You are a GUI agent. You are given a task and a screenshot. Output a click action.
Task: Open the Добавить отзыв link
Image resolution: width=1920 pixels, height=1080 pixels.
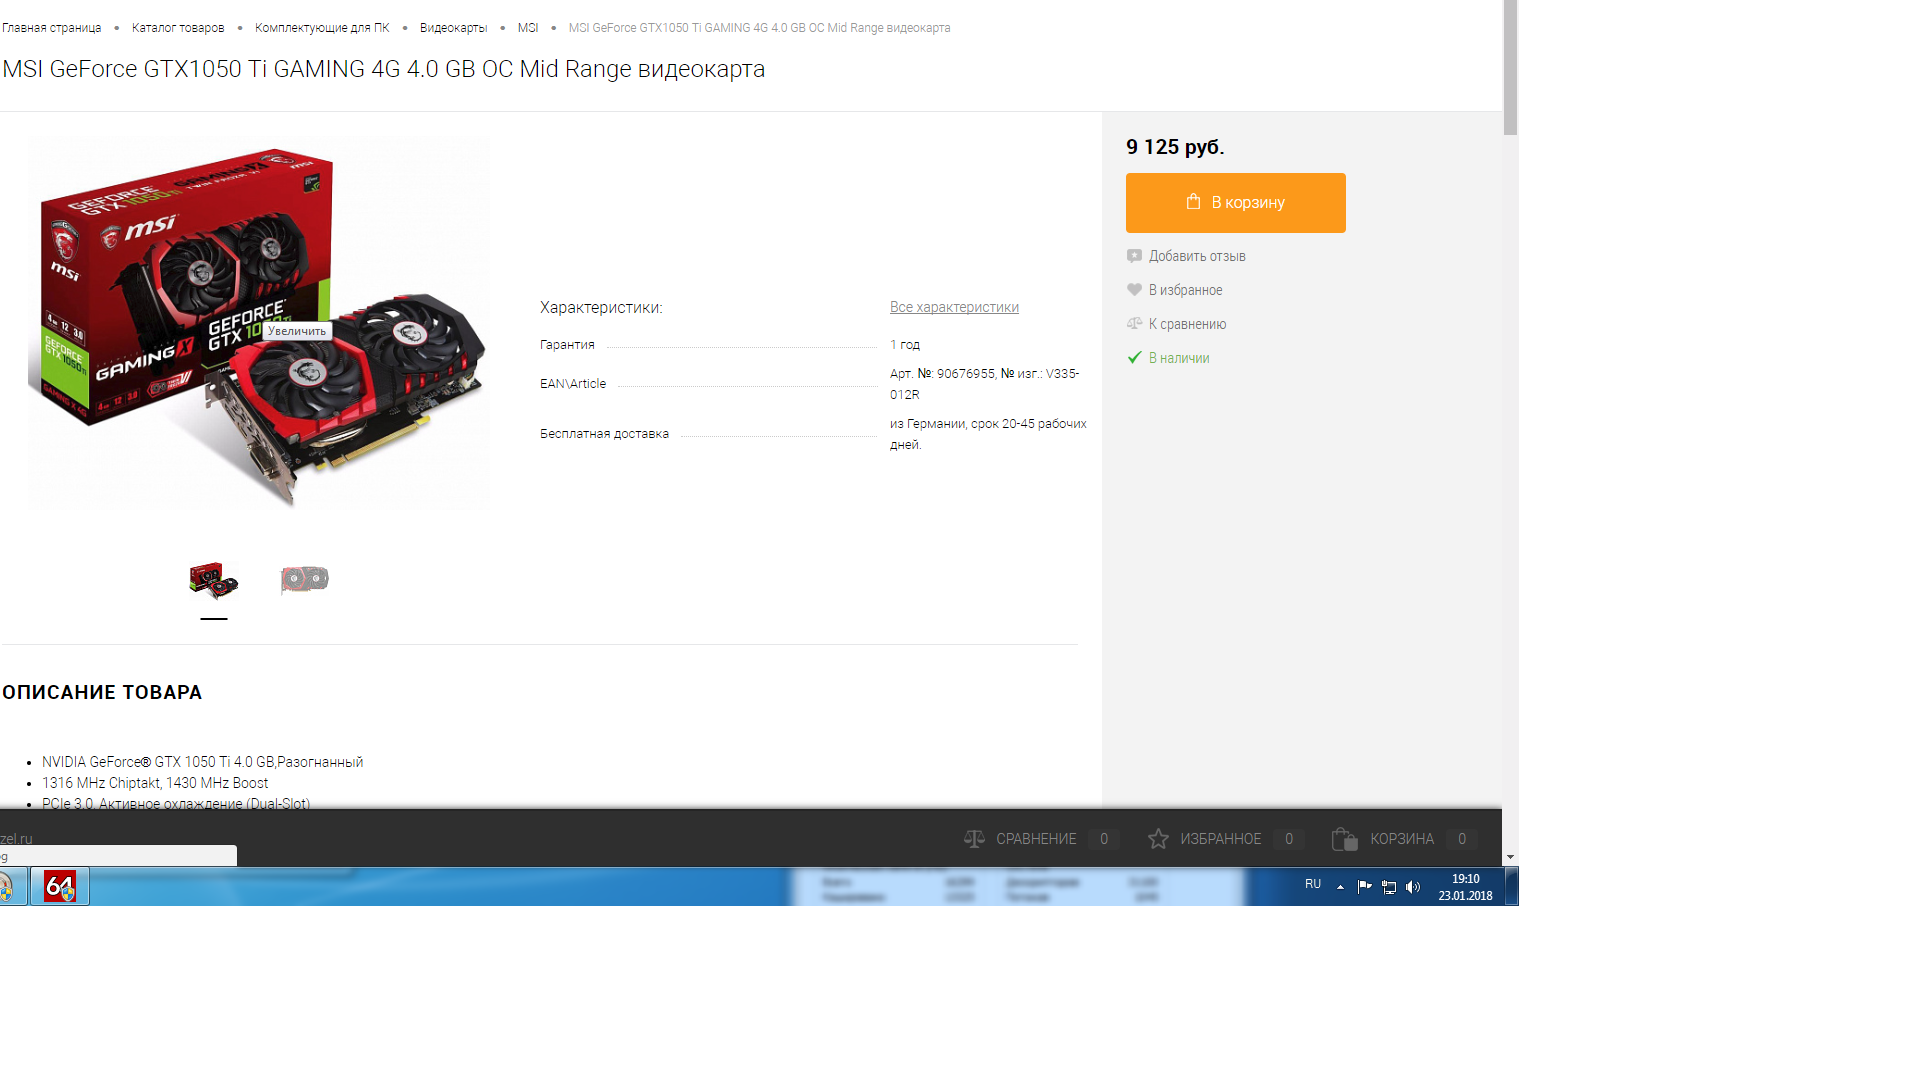pyautogui.click(x=1197, y=256)
